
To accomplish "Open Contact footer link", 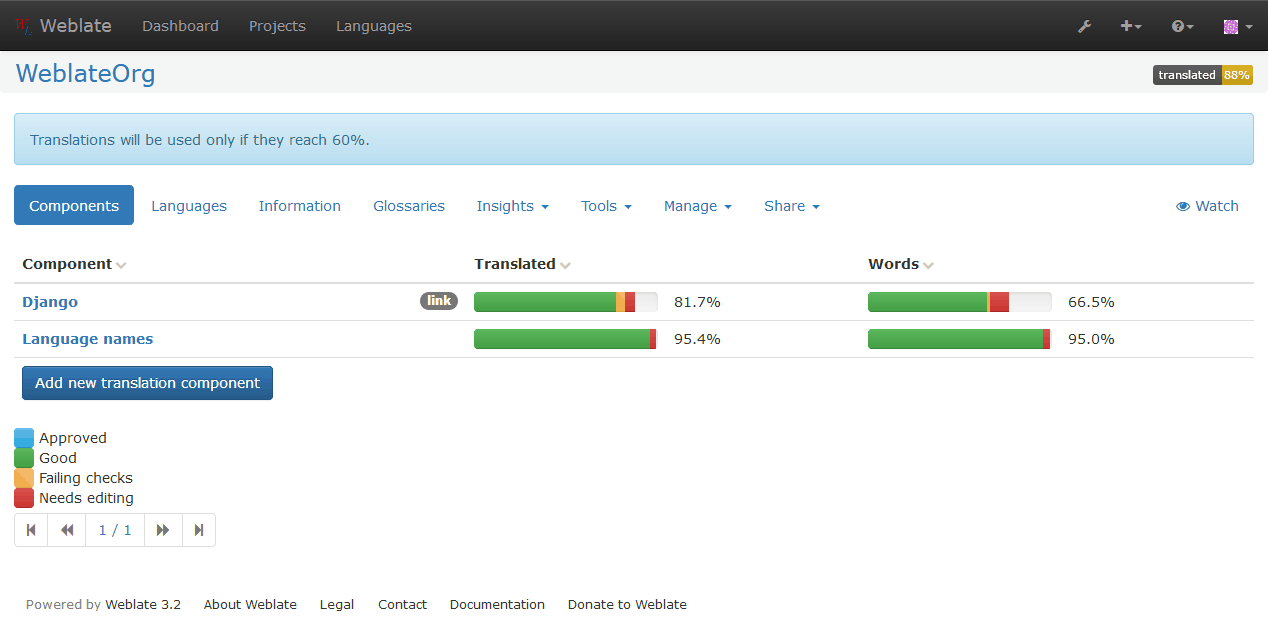I will pos(402,604).
